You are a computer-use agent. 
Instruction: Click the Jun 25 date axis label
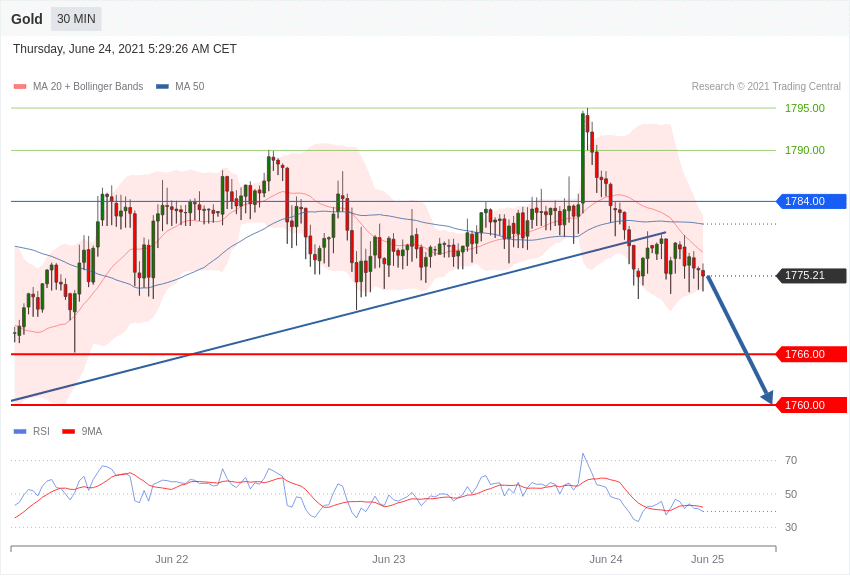click(x=707, y=559)
